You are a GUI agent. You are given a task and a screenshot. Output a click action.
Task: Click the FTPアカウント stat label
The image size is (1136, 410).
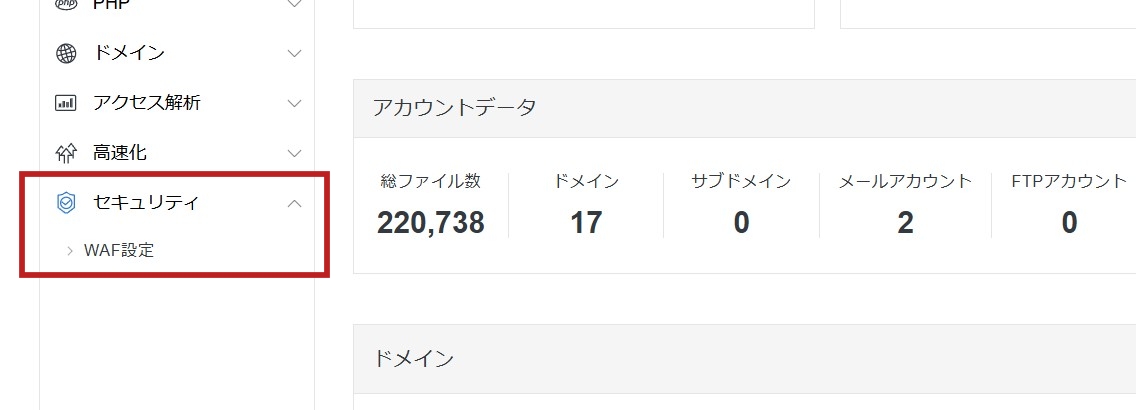pyautogui.click(x=1069, y=181)
